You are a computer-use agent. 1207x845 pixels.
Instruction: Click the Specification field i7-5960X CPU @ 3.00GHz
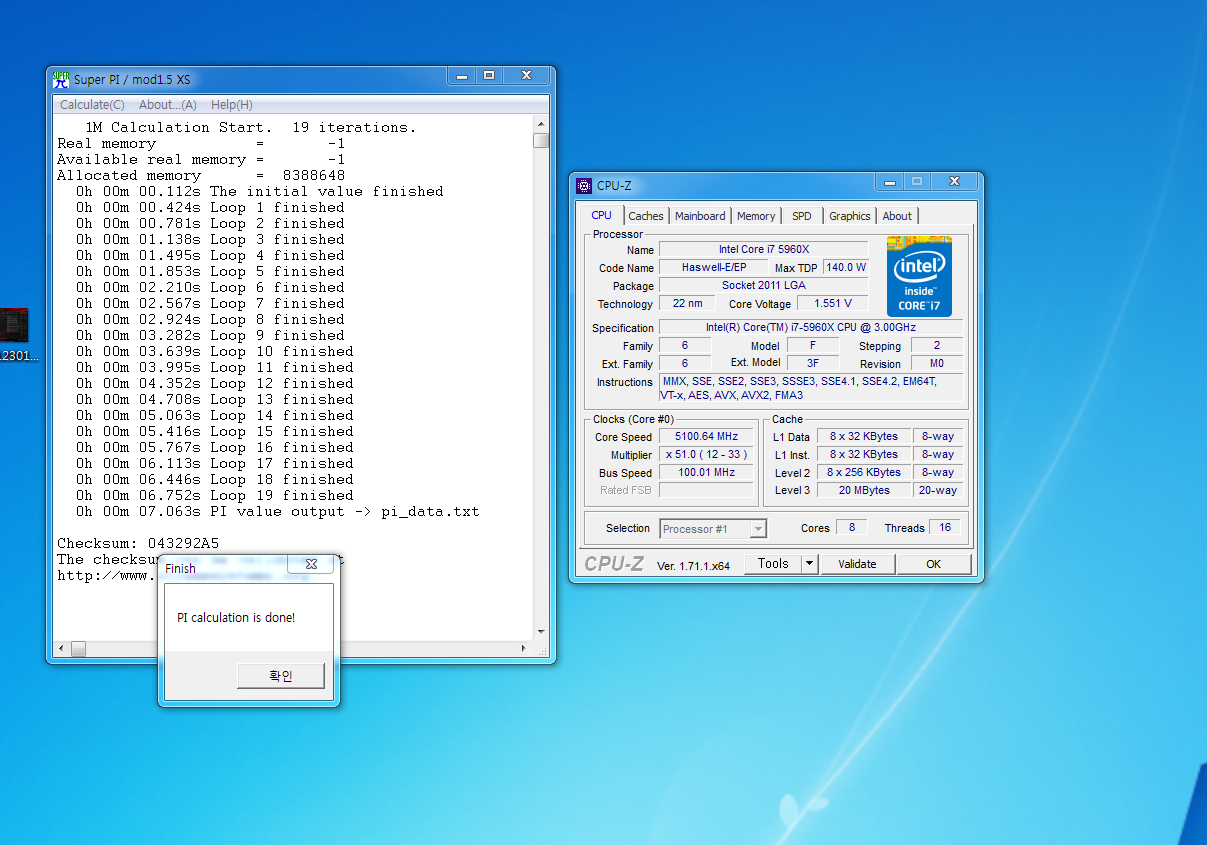pyautogui.click(x=811, y=328)
